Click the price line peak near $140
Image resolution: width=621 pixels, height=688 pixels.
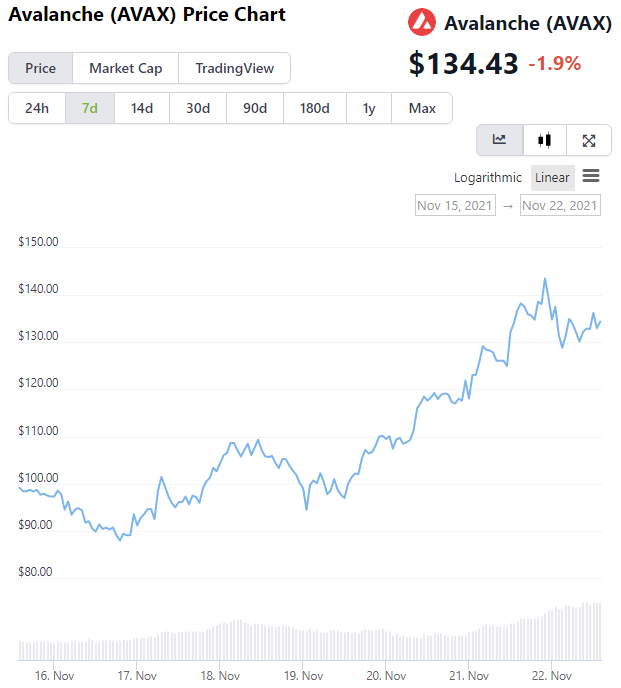(x=544, y=279)
